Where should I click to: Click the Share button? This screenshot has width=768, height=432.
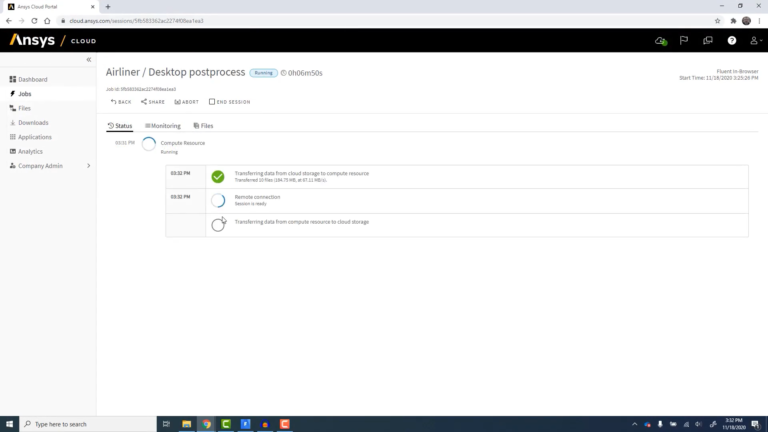coord(153,102)
